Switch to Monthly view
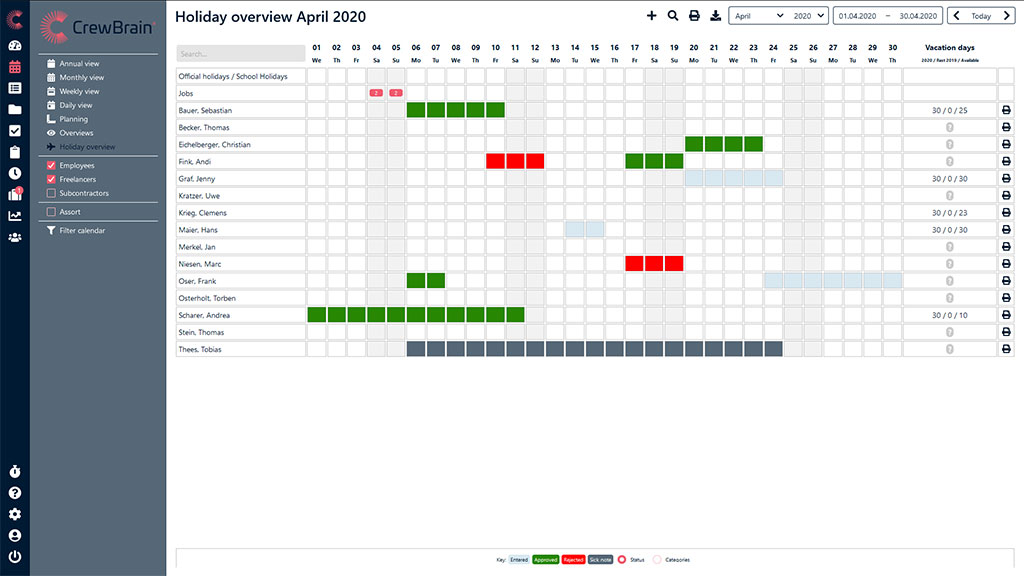This screenshot has width=1024, height=576. coord(81,77)
